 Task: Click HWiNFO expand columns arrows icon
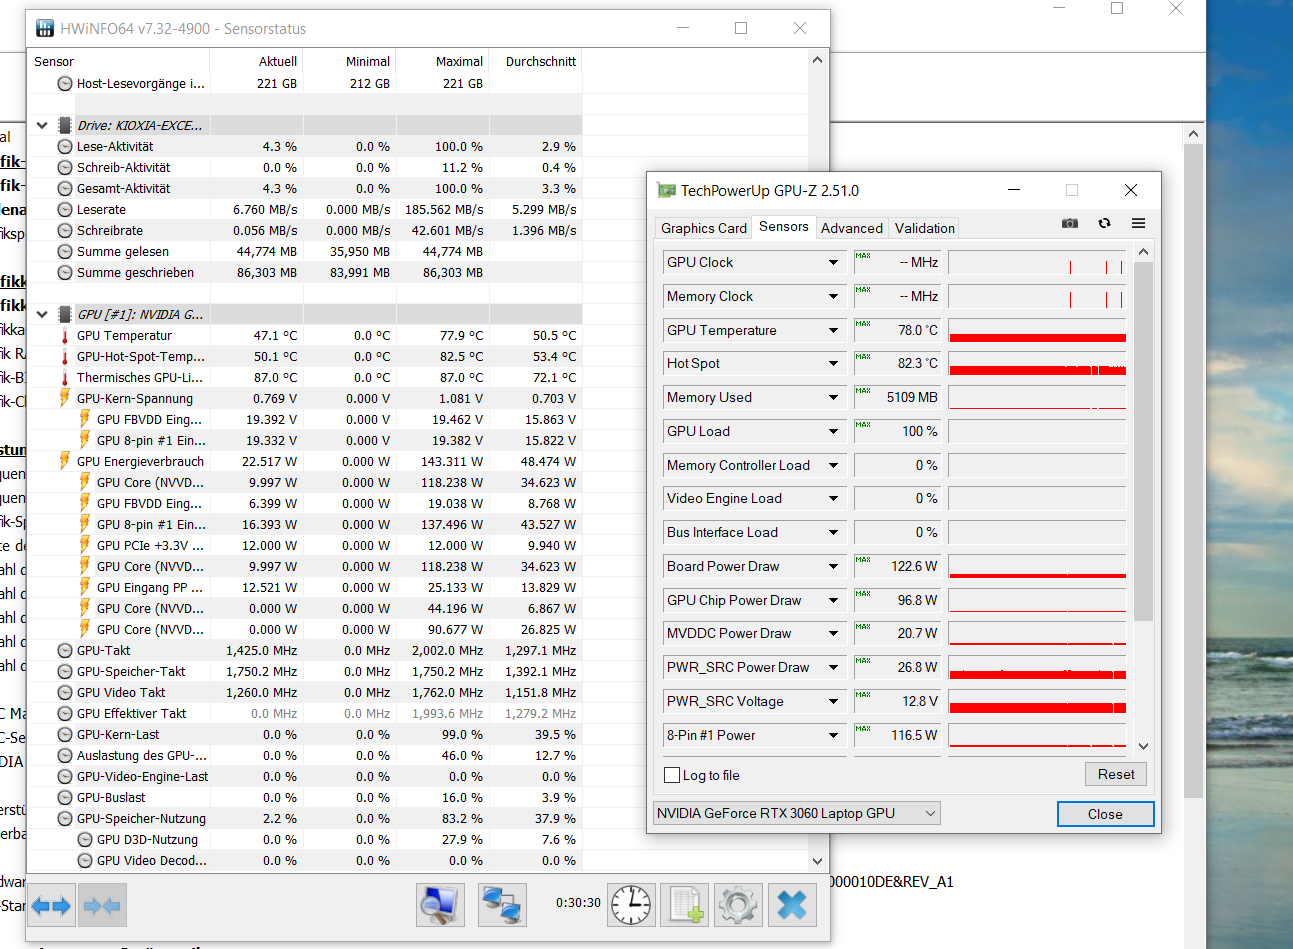(51, 906)
